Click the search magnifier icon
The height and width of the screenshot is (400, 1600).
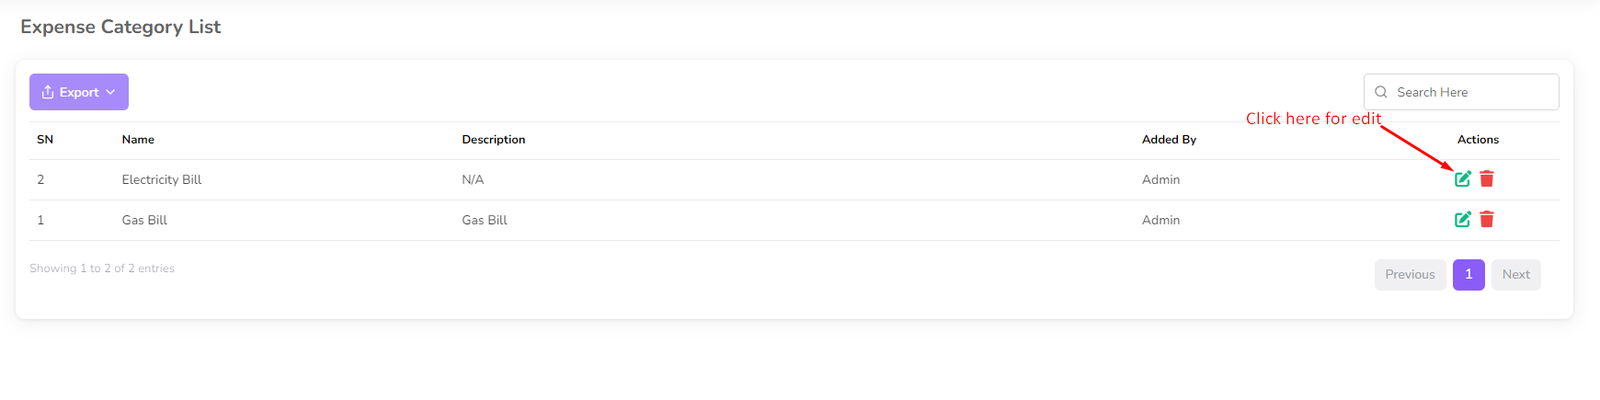[x=1381, y=92]
